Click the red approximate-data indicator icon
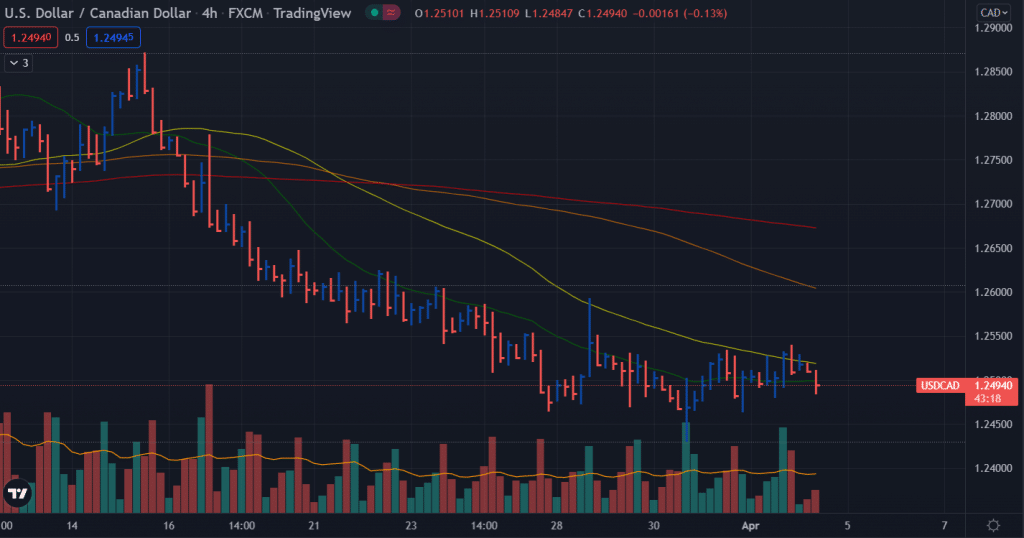1024x538 pixels. (391, 12)
